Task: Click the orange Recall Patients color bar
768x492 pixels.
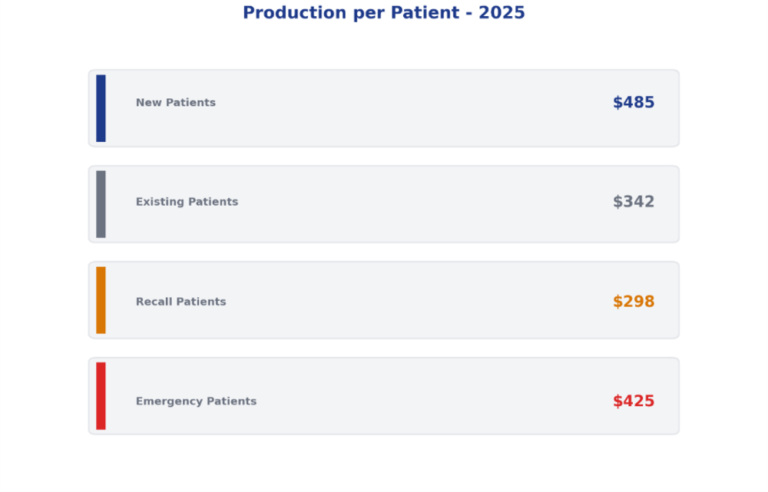Action: click(x=101, y=300)
